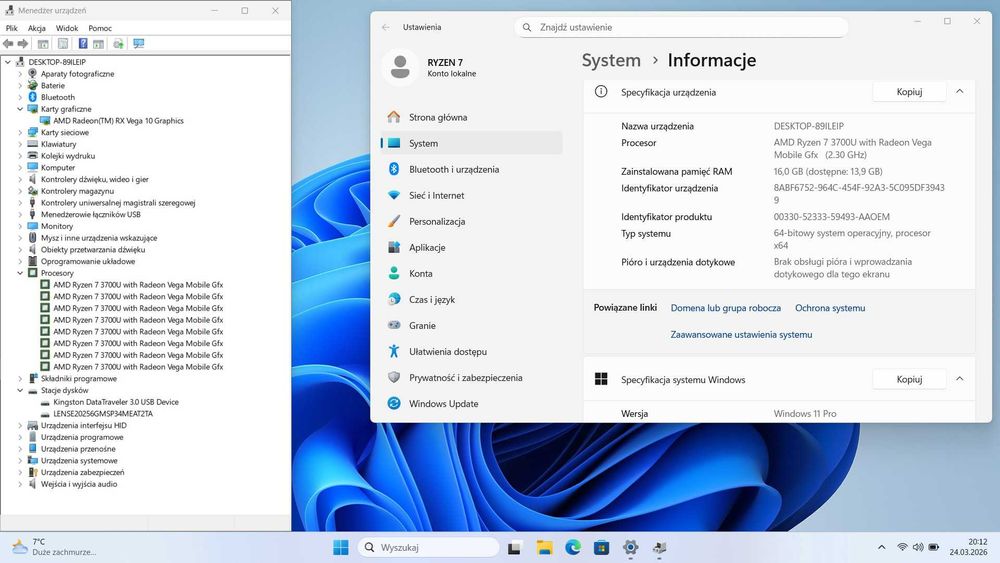Screen dimensions: 1000x563
Task: Click Kopiuj next to Specyfikacja urządzenia
Action: click(909, 92)
